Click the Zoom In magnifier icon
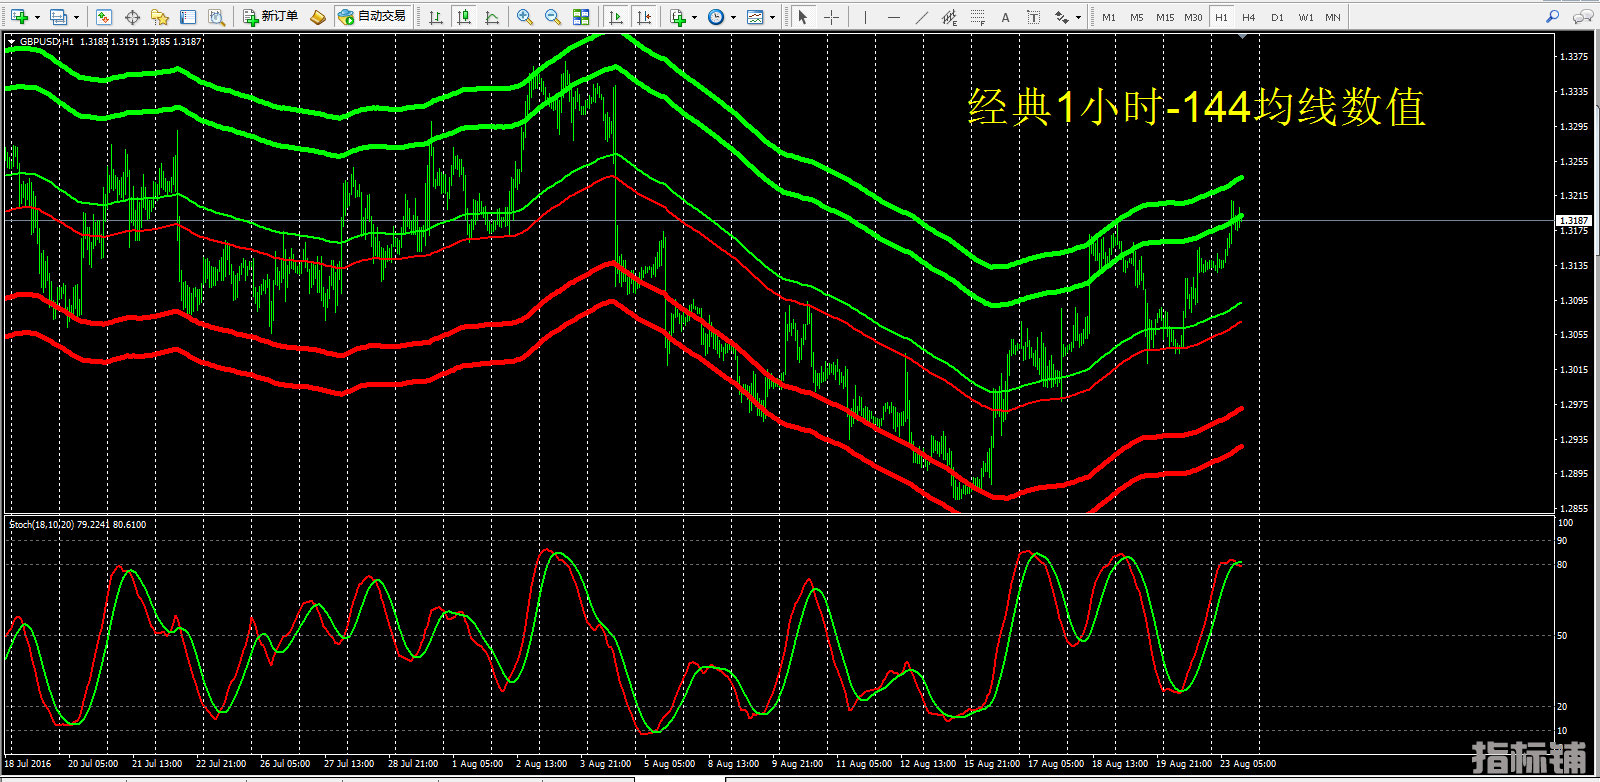 [x=525, y=17]
